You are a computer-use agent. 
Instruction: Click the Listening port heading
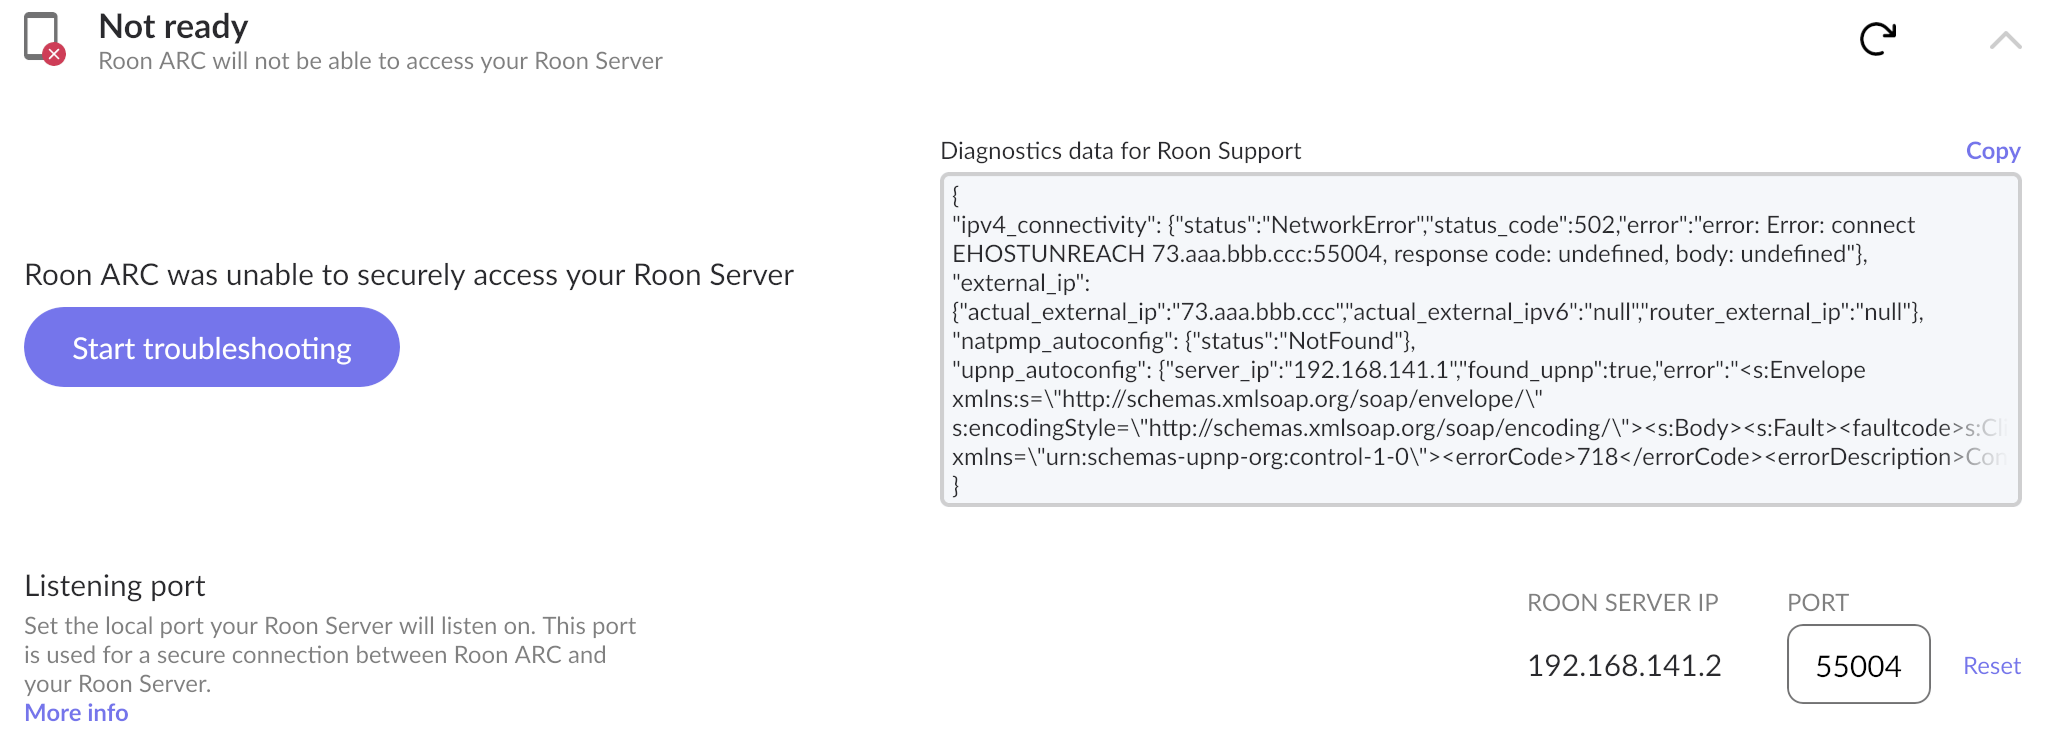point(115,585)
